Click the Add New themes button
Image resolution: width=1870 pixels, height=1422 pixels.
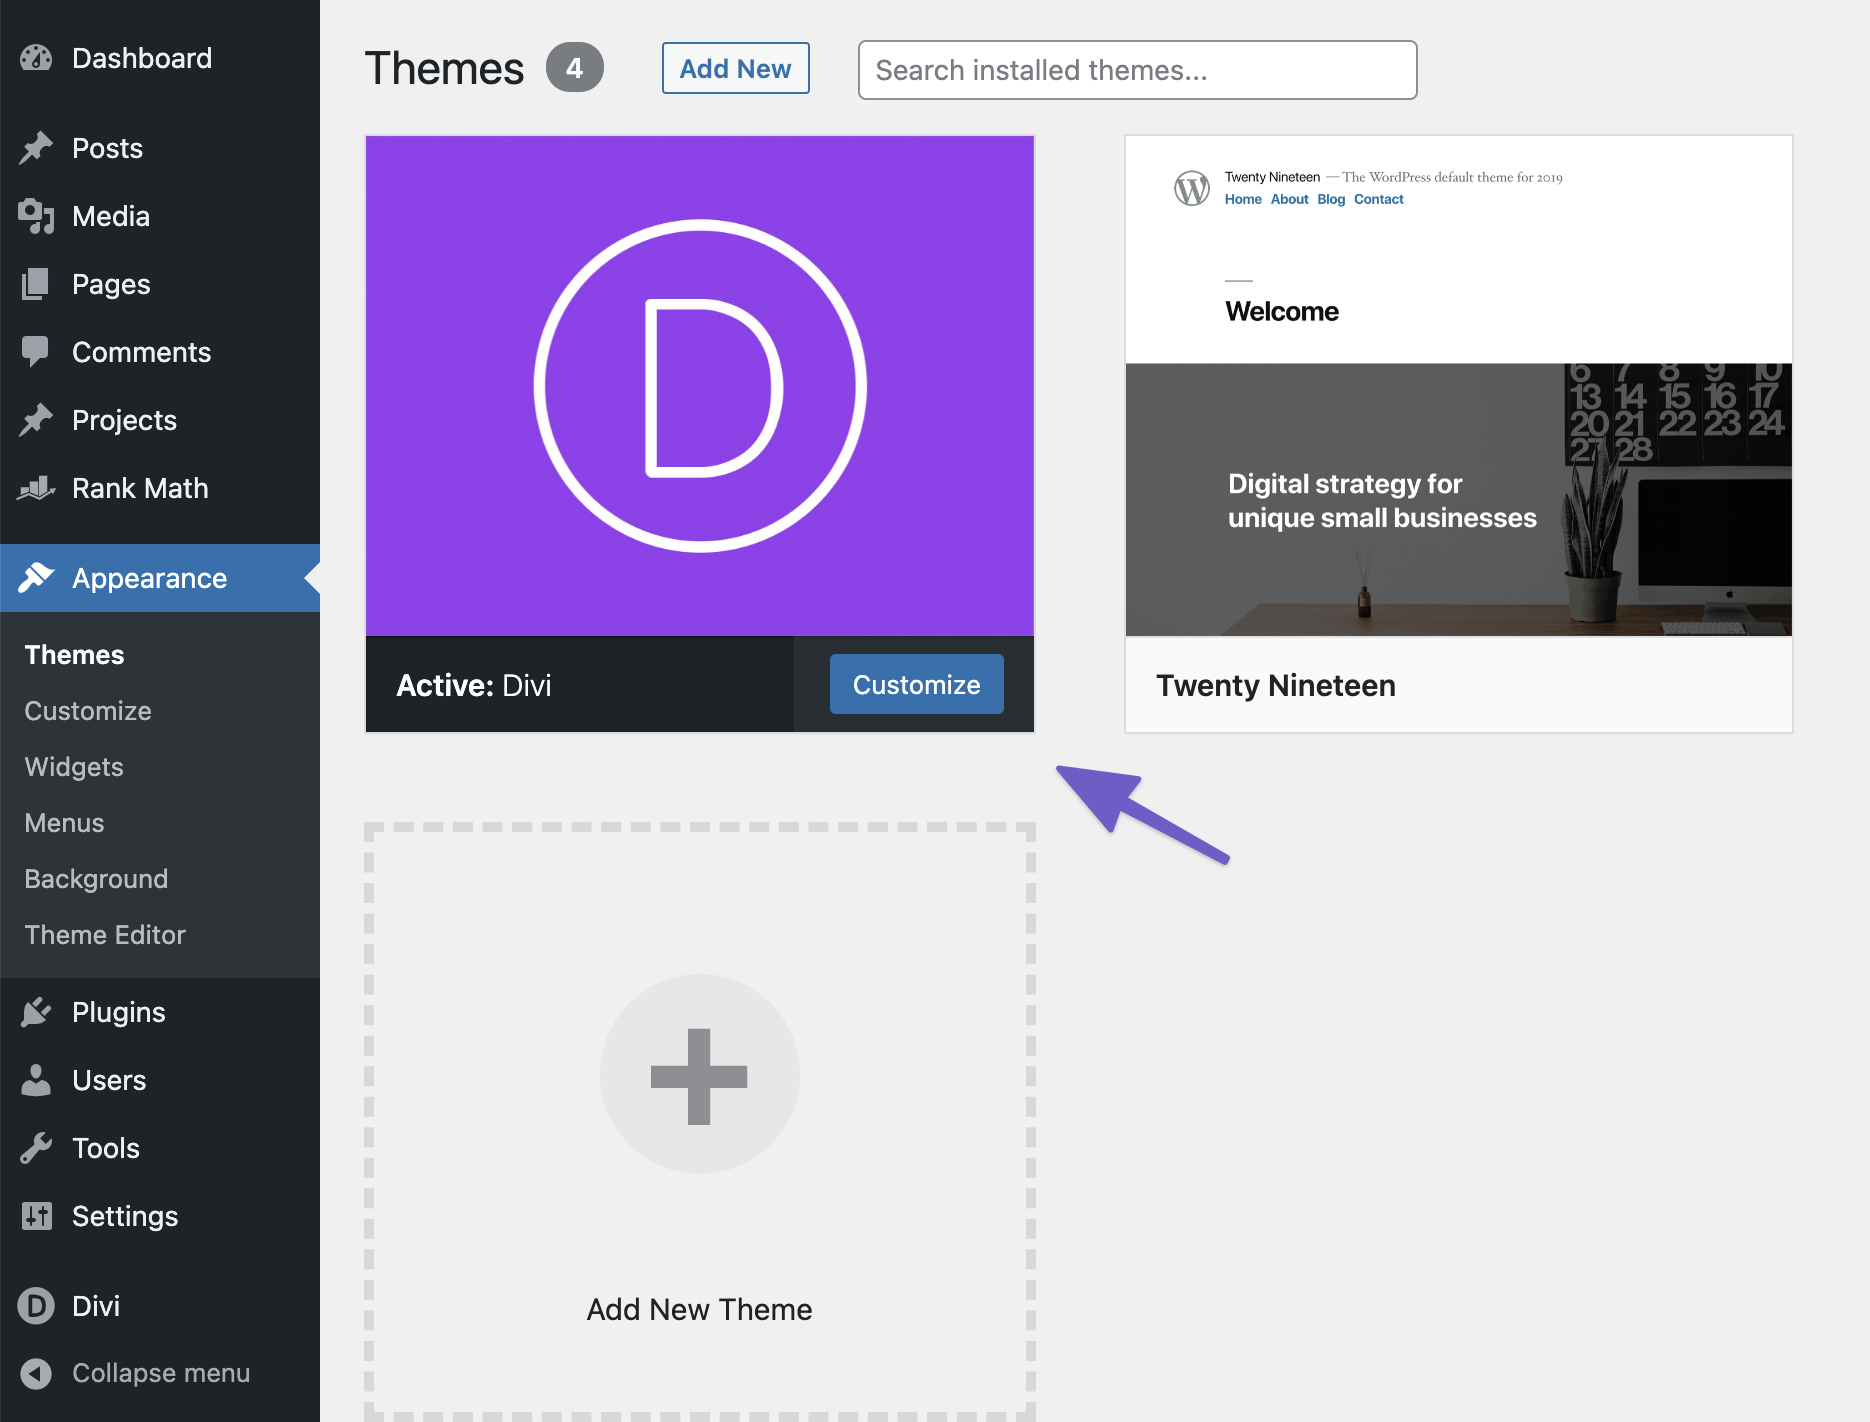tap(735, 68)
